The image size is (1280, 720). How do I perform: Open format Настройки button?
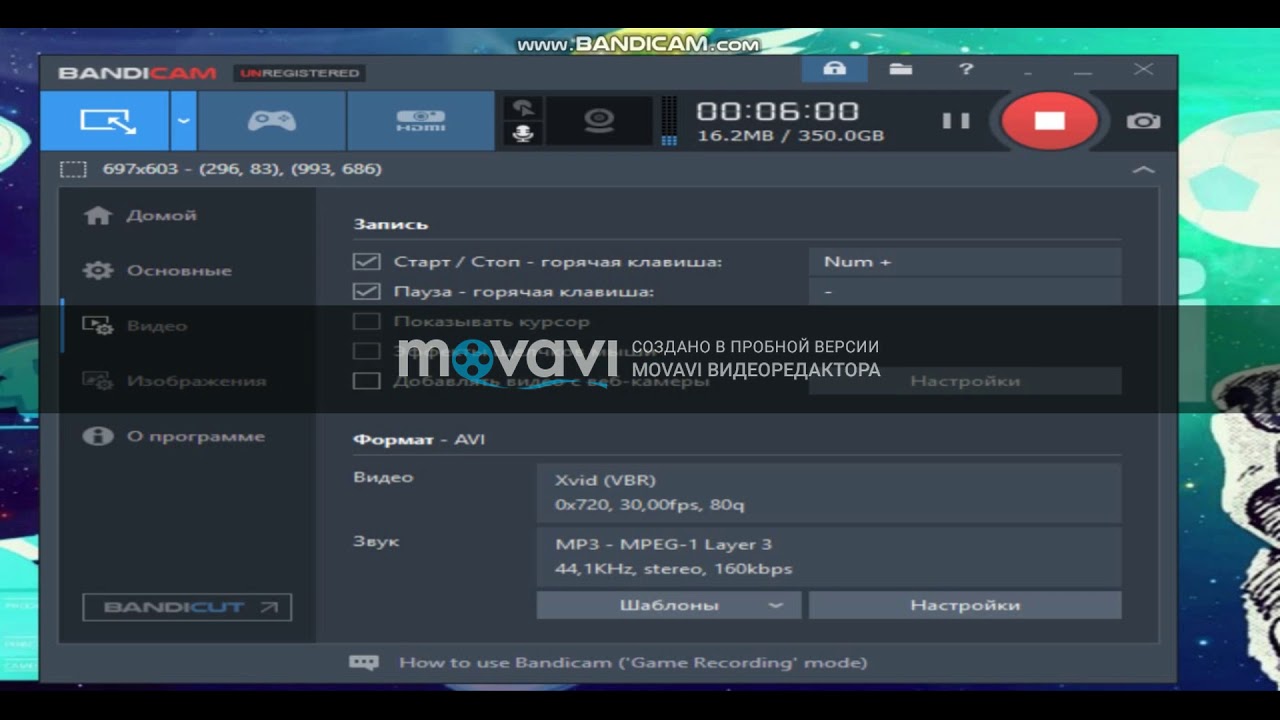click(x=965, y=605)
